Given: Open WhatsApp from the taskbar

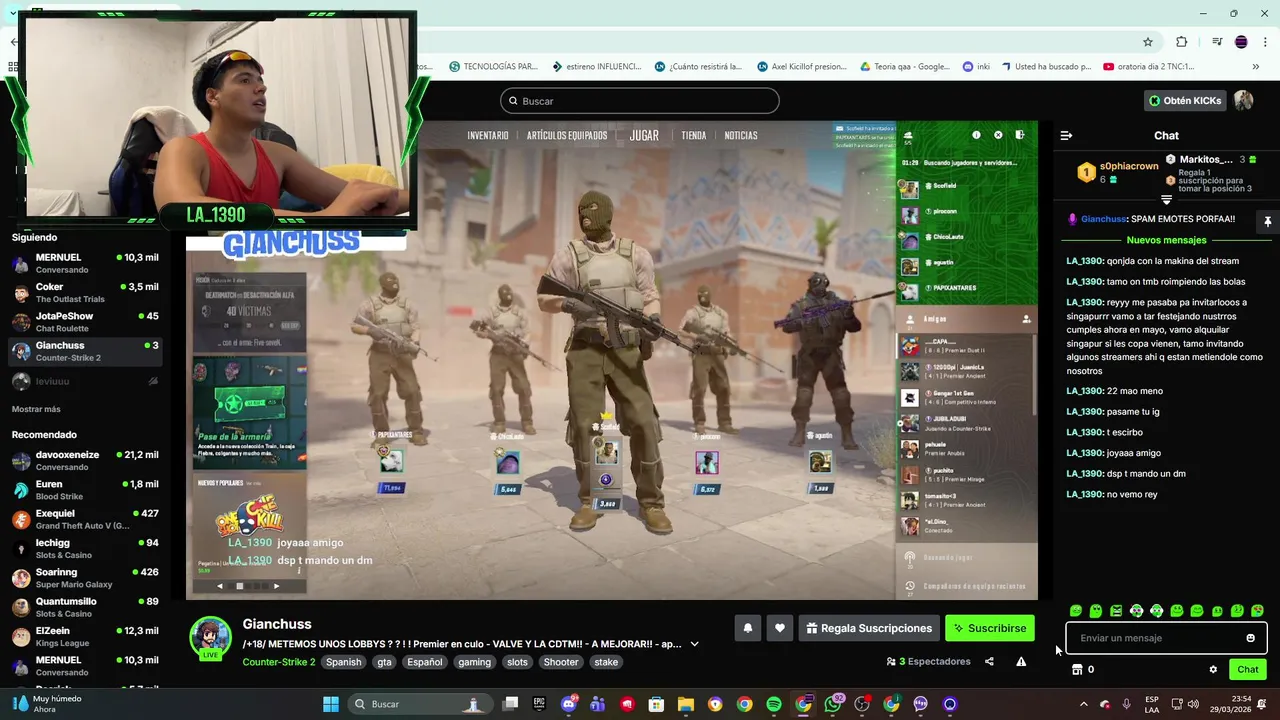Looking at the screenshot, I should point(833,704).
